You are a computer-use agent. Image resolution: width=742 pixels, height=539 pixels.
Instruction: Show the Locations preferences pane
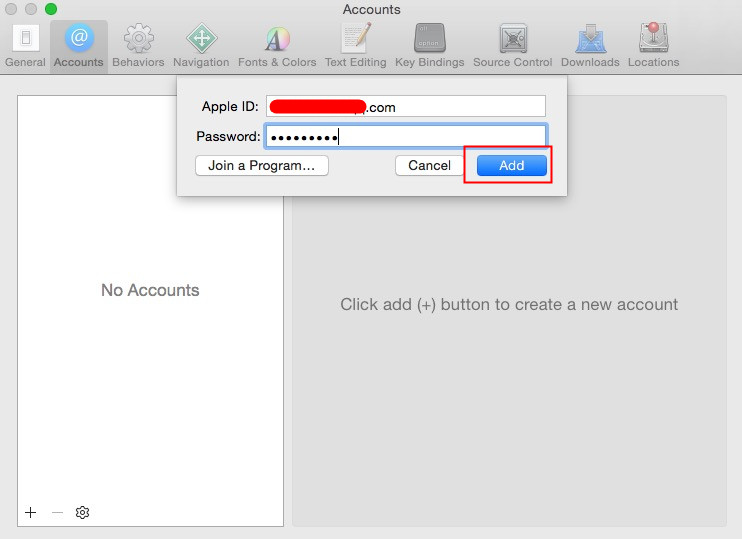[654, 46]
